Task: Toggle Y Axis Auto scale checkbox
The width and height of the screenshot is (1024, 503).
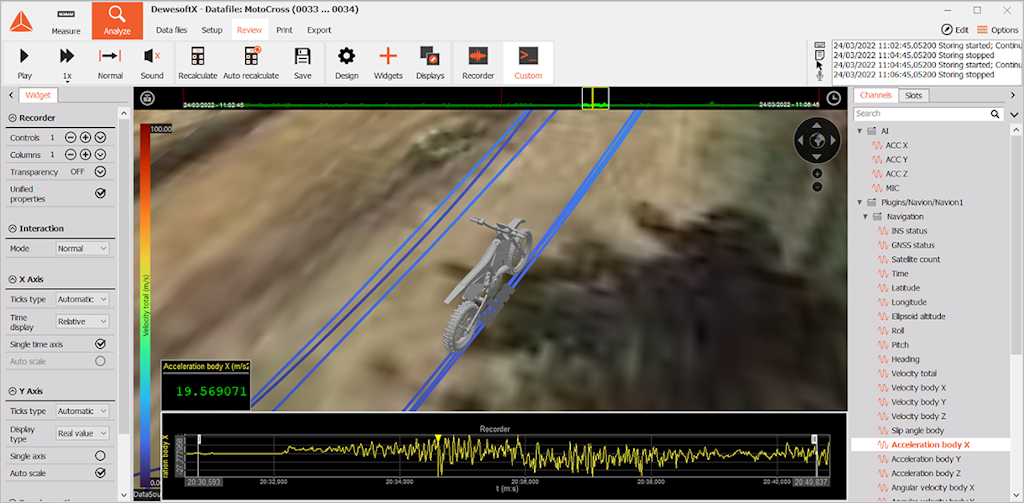Action: click(100, 473)
